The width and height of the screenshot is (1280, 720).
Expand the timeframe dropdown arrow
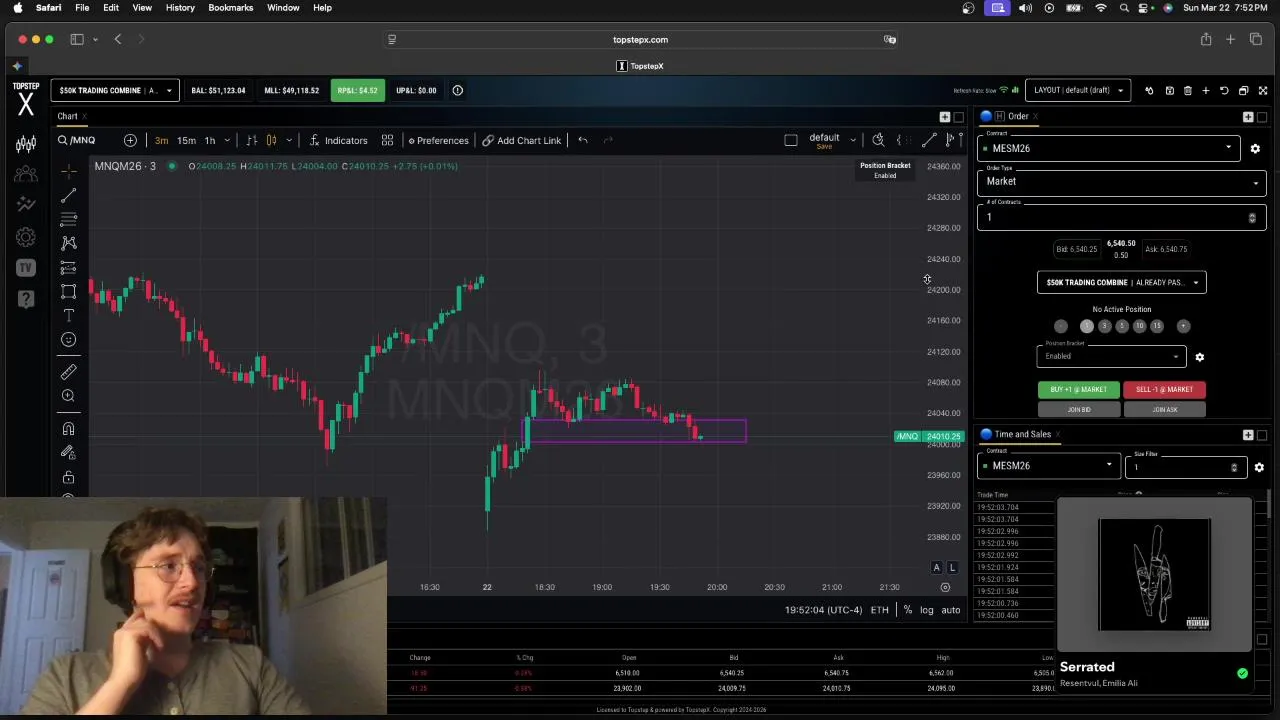tap(227, 140)
